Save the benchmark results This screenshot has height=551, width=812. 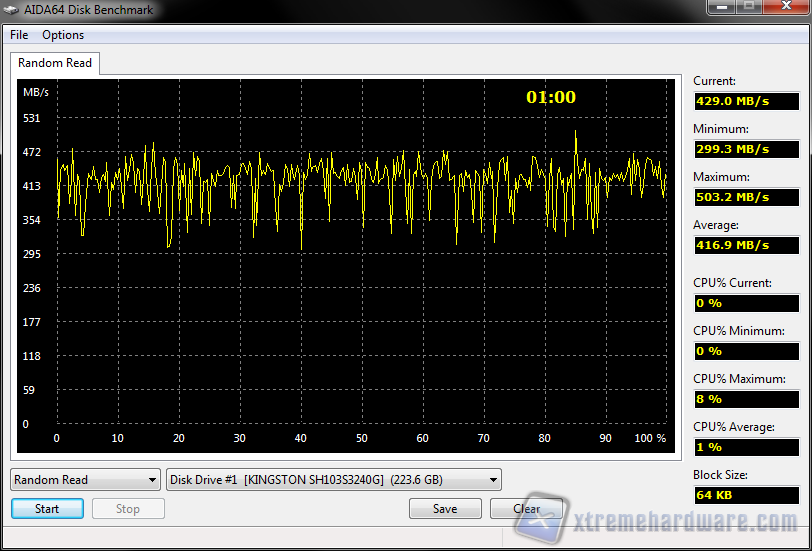point(445,509)
